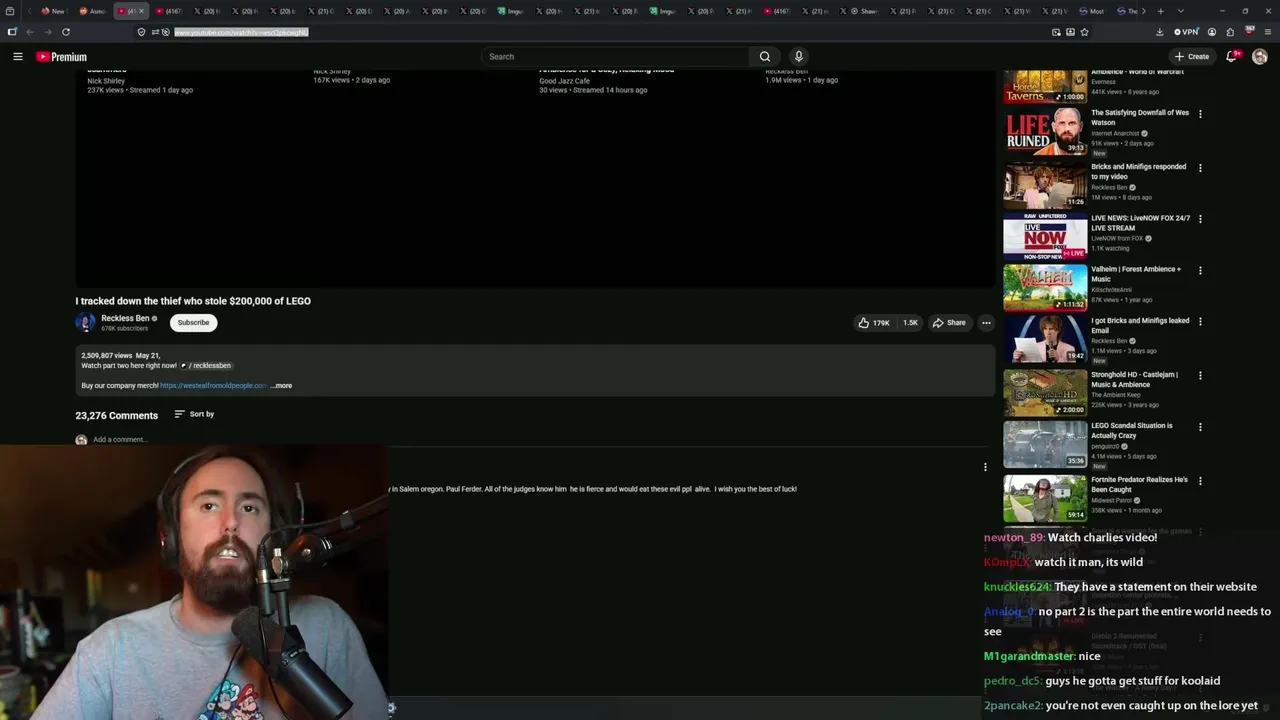Viewport: 1280px width, 720px height.
Task: Open LEGO Scandal Situation thumbnail
Action: (1045, 444)
